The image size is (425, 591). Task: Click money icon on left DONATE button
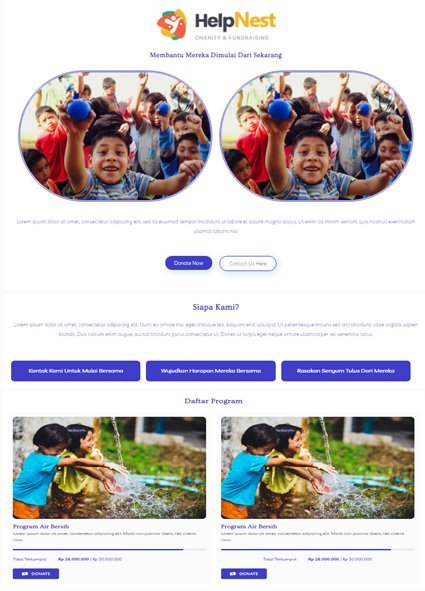point(25,574)
